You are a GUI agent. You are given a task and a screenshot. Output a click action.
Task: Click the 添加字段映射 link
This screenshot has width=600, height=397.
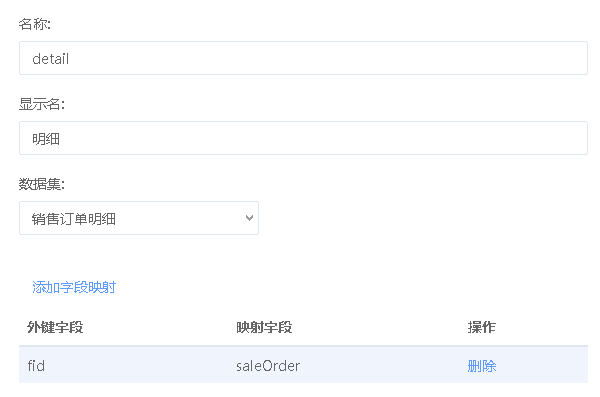[74, 287]
